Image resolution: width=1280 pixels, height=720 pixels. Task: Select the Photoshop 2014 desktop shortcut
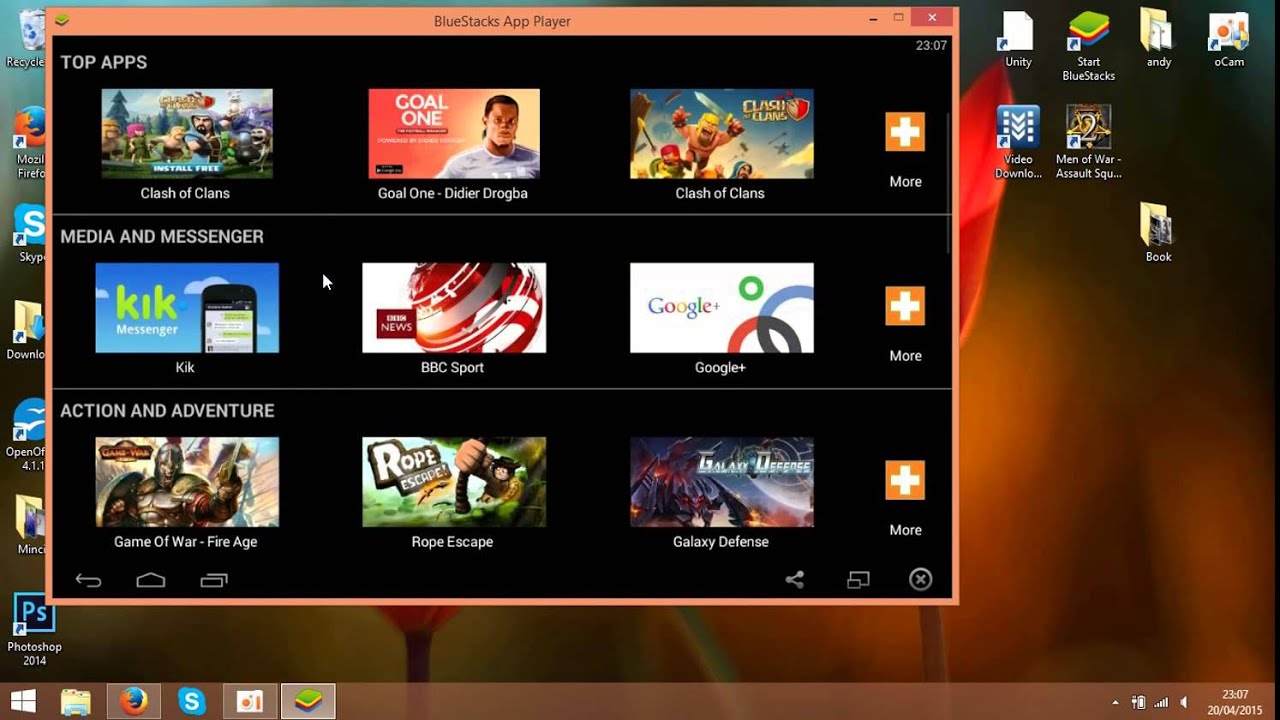pos(34,630)
